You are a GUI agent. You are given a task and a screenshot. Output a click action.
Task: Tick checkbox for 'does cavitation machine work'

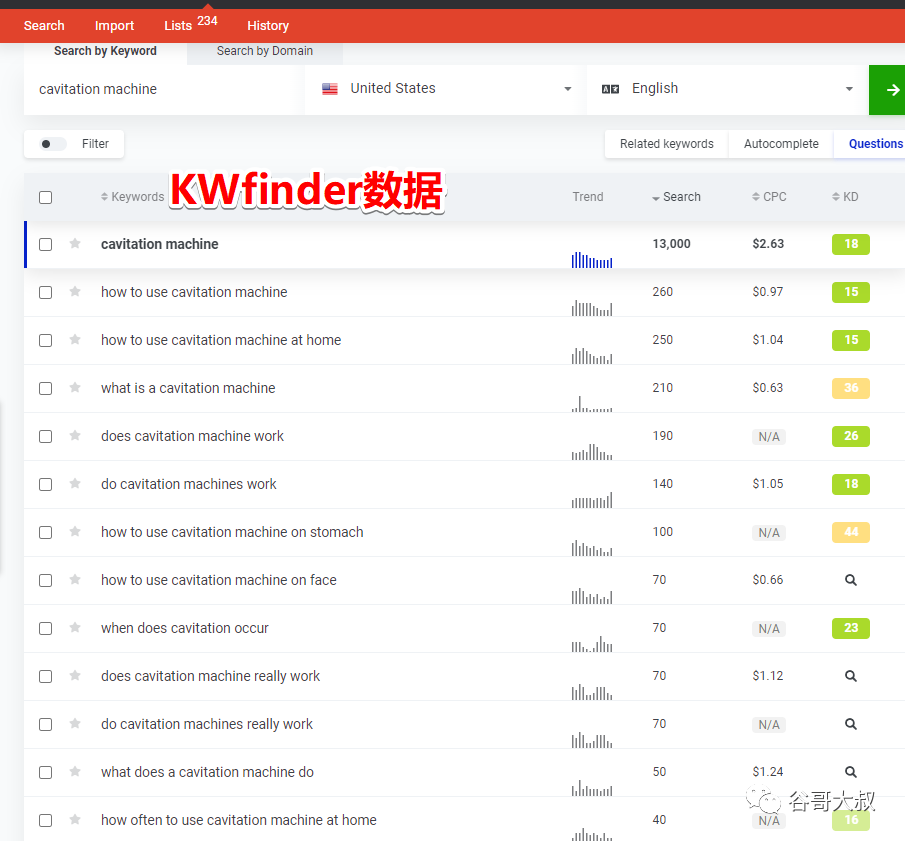pos(46,436)
